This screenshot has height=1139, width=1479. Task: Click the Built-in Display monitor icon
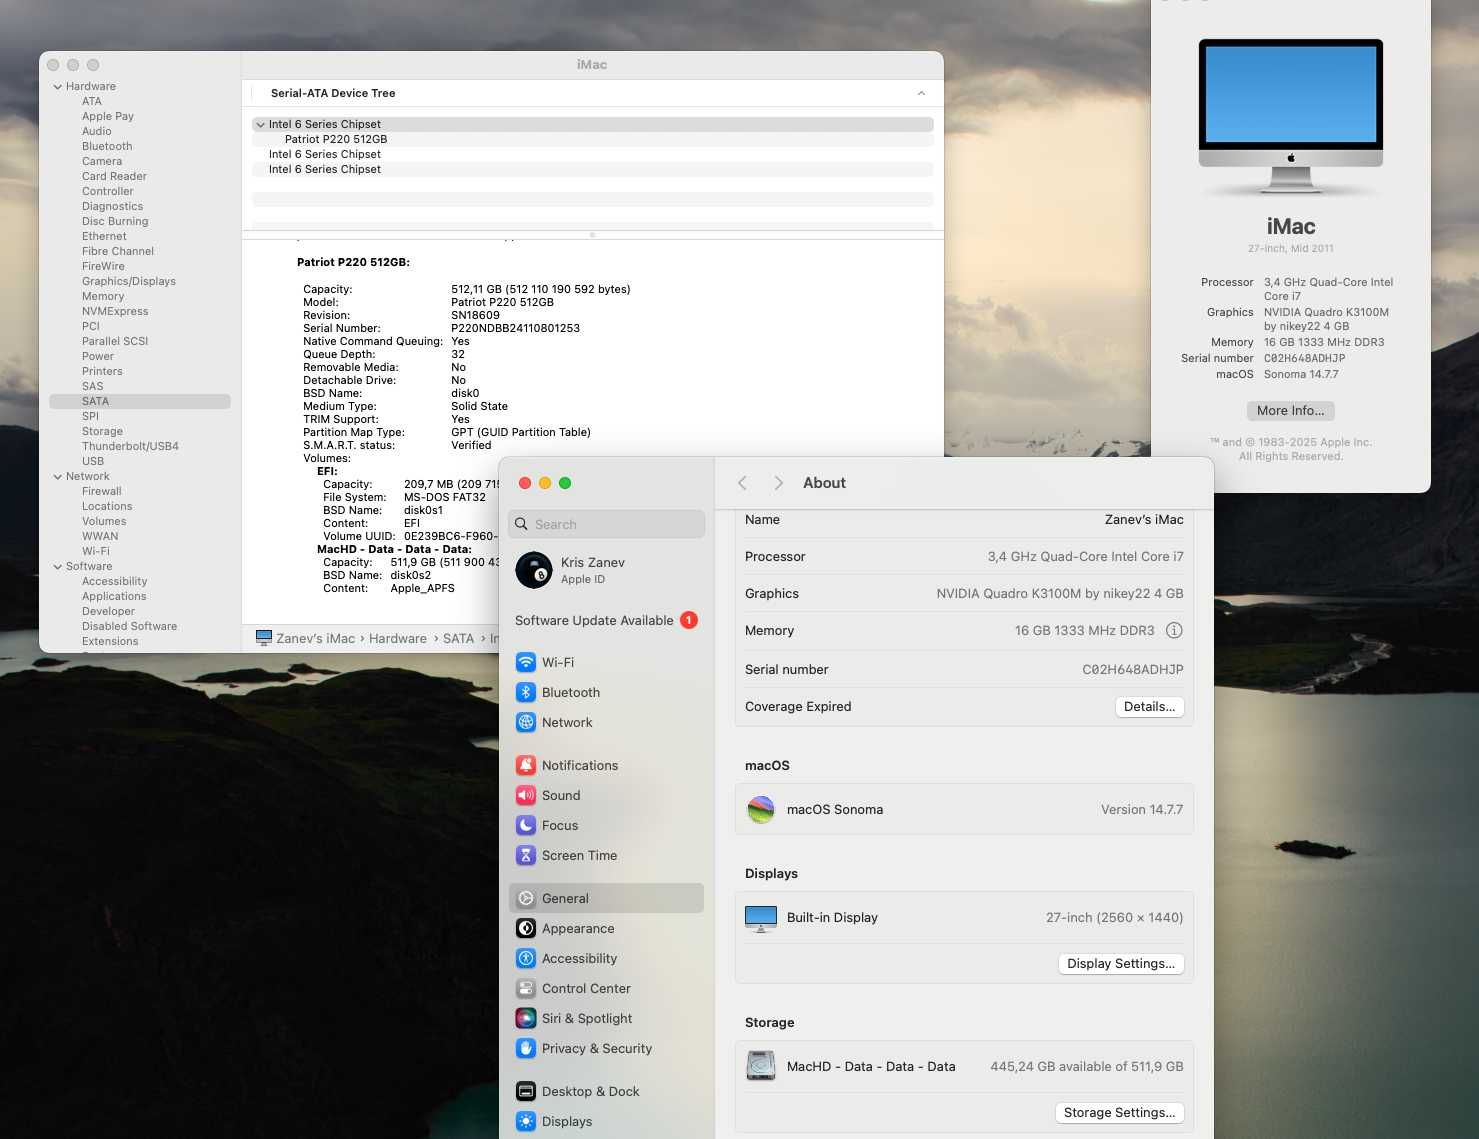click(x=761, y=918)
